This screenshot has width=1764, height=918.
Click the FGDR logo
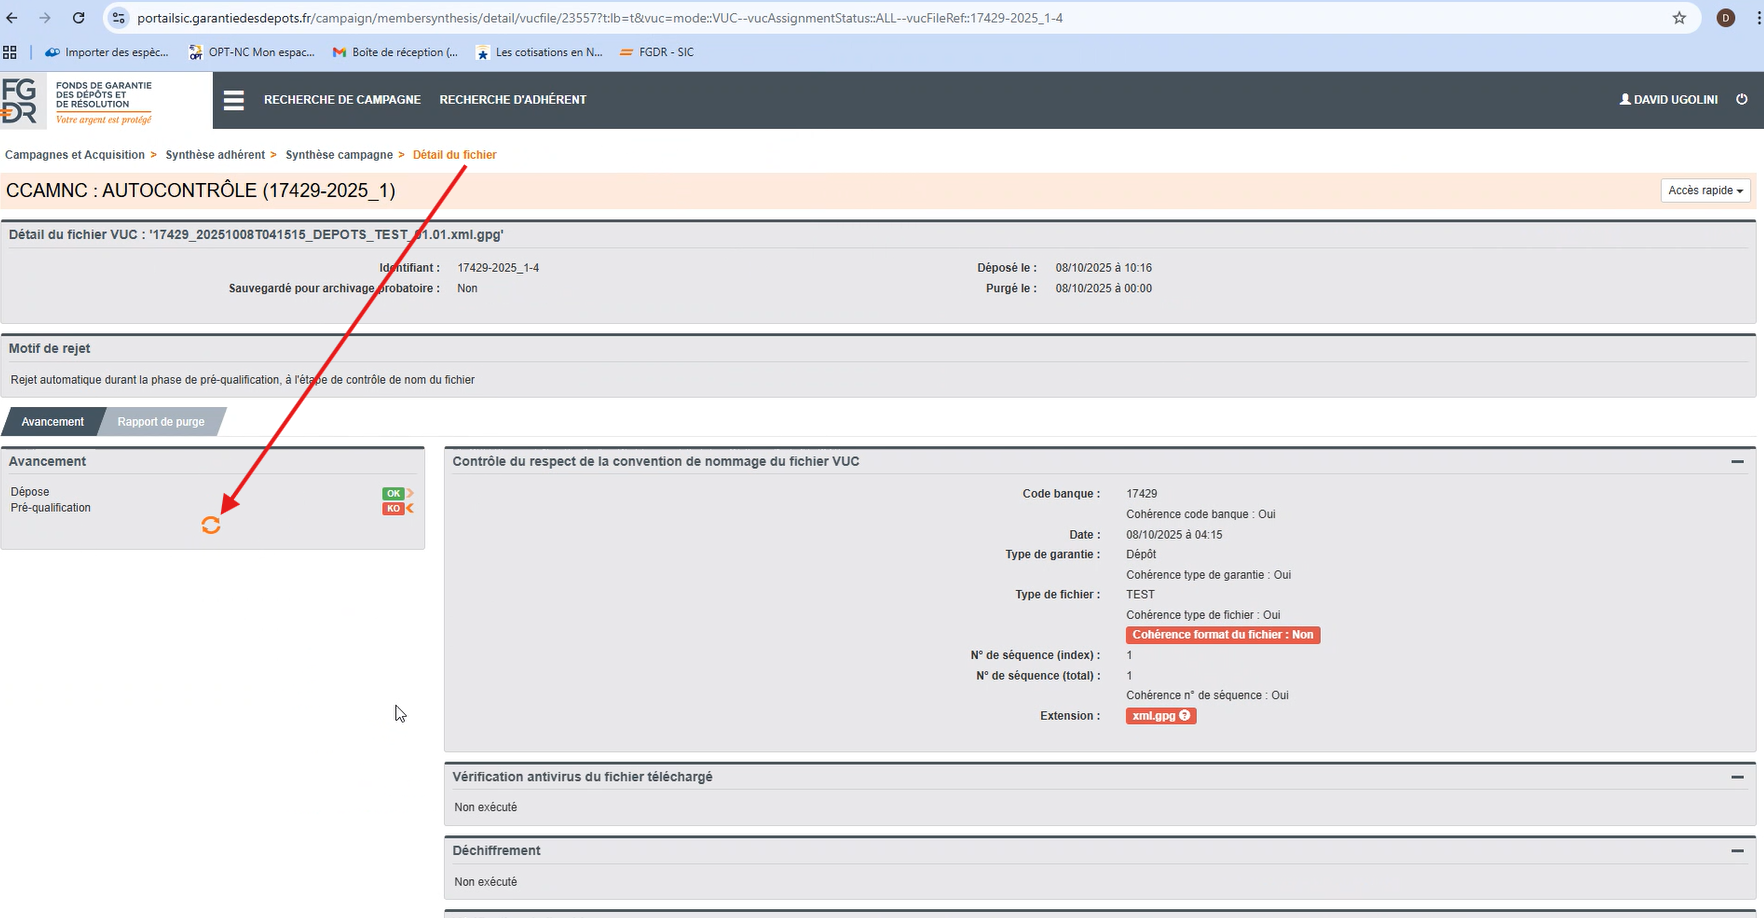coord(78,101)
